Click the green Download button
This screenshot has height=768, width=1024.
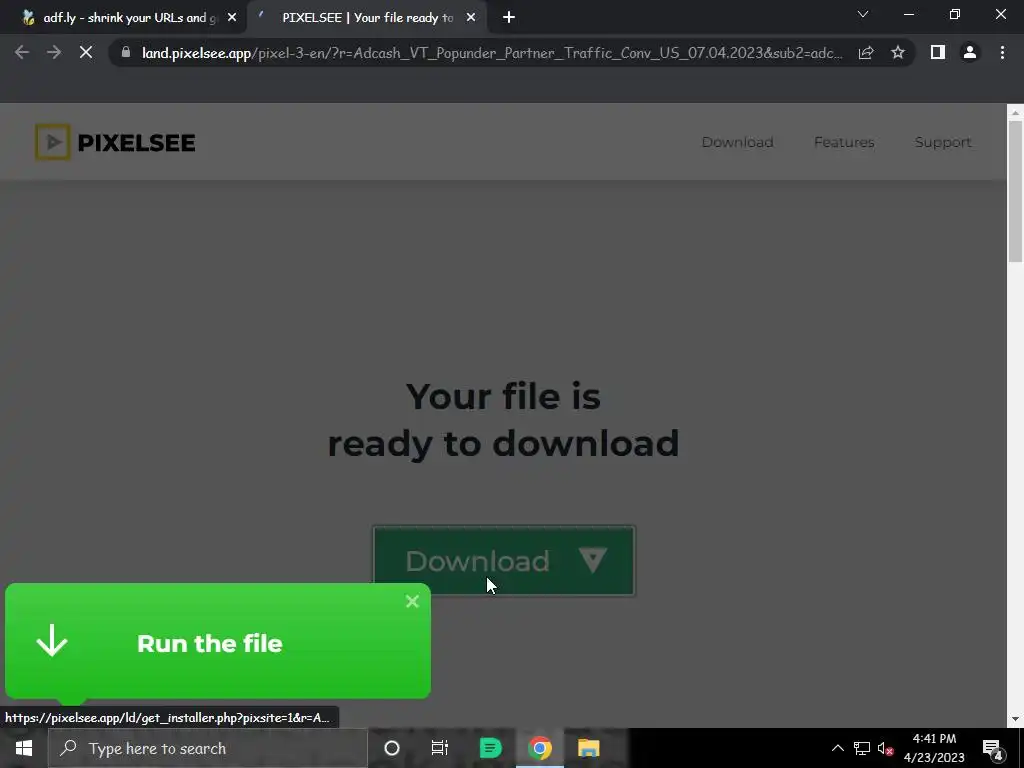(x=504, y=560)
